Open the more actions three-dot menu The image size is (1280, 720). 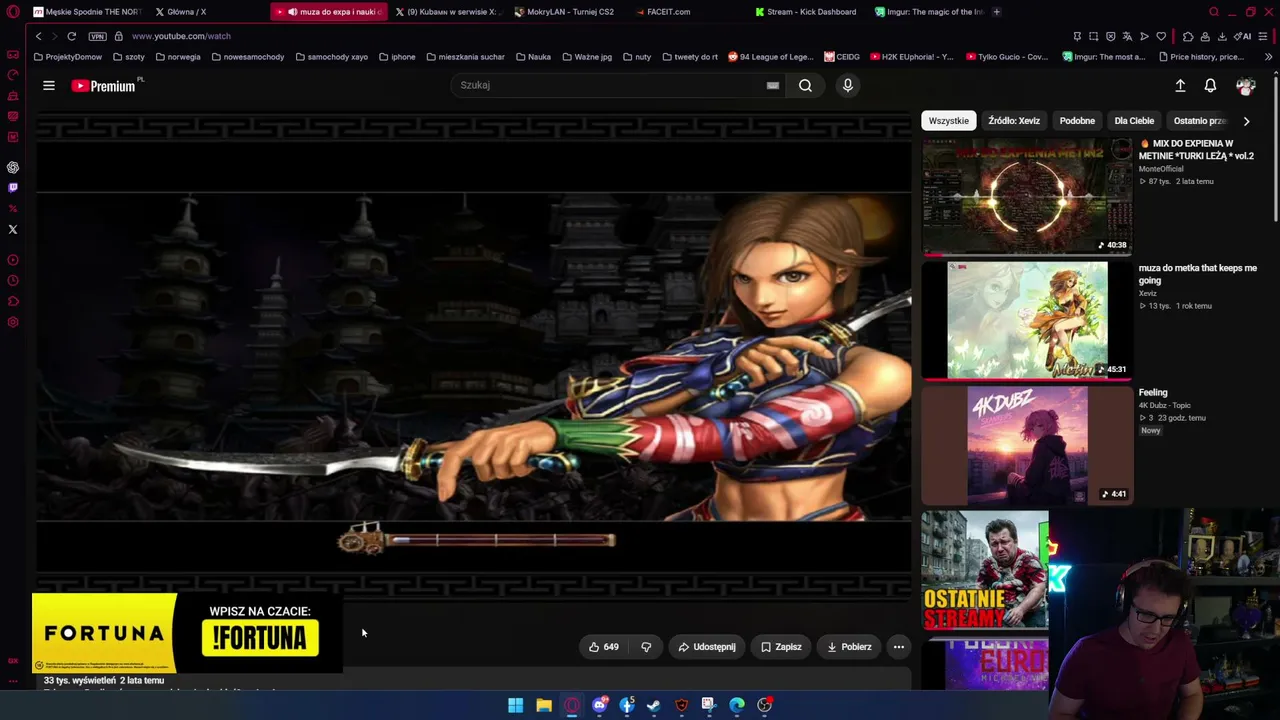pos(899,647)
